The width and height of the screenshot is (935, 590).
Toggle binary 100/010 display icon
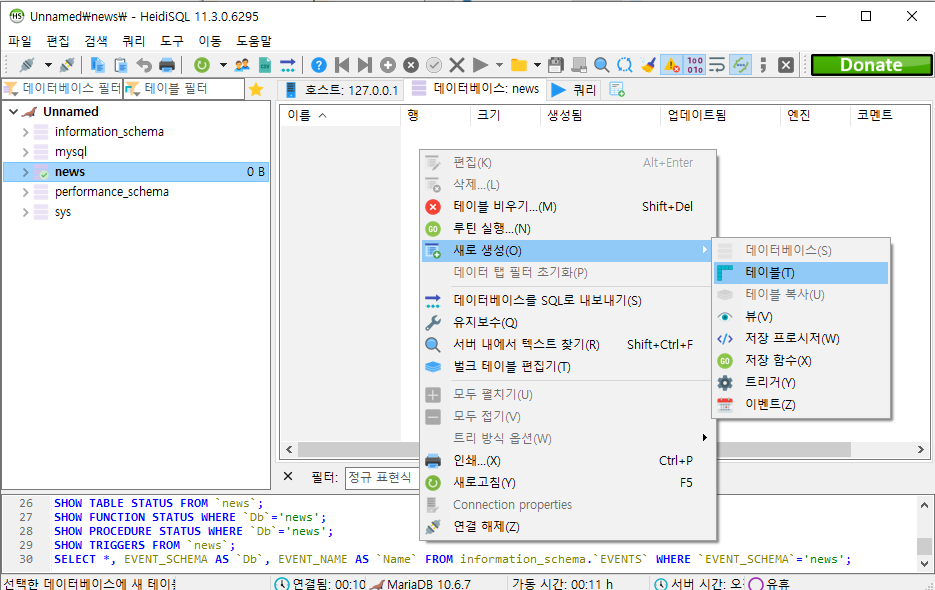[695, 65]
